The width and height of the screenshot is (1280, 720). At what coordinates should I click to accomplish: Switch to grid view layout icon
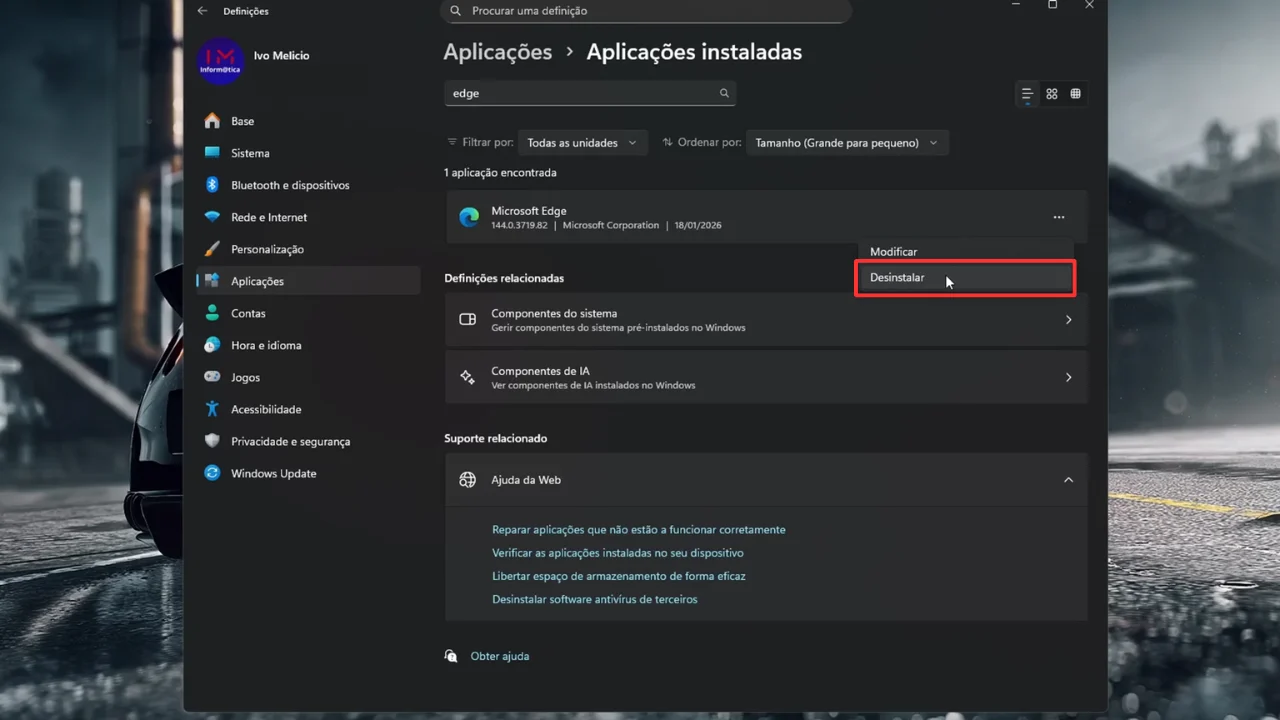pyautogui.click(x=1052, y=94)
